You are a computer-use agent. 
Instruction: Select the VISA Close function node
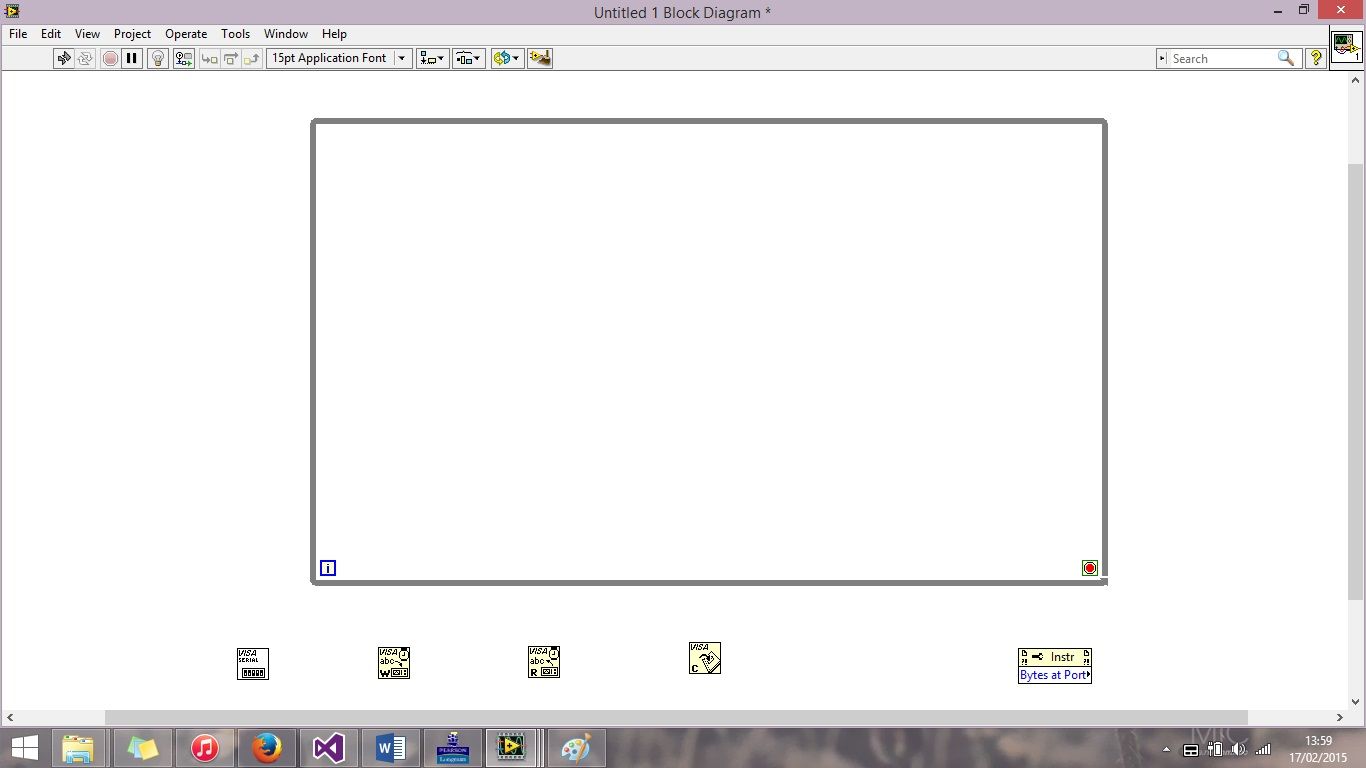704,658
